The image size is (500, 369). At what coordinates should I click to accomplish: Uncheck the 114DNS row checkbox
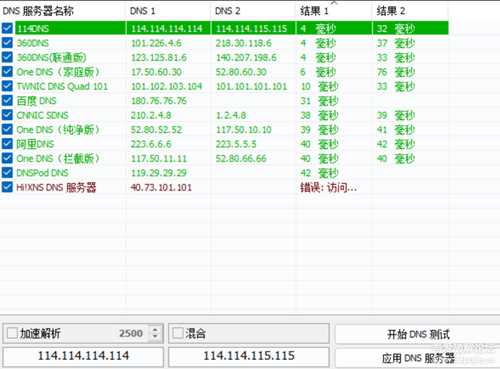click(x=7, y=28)
